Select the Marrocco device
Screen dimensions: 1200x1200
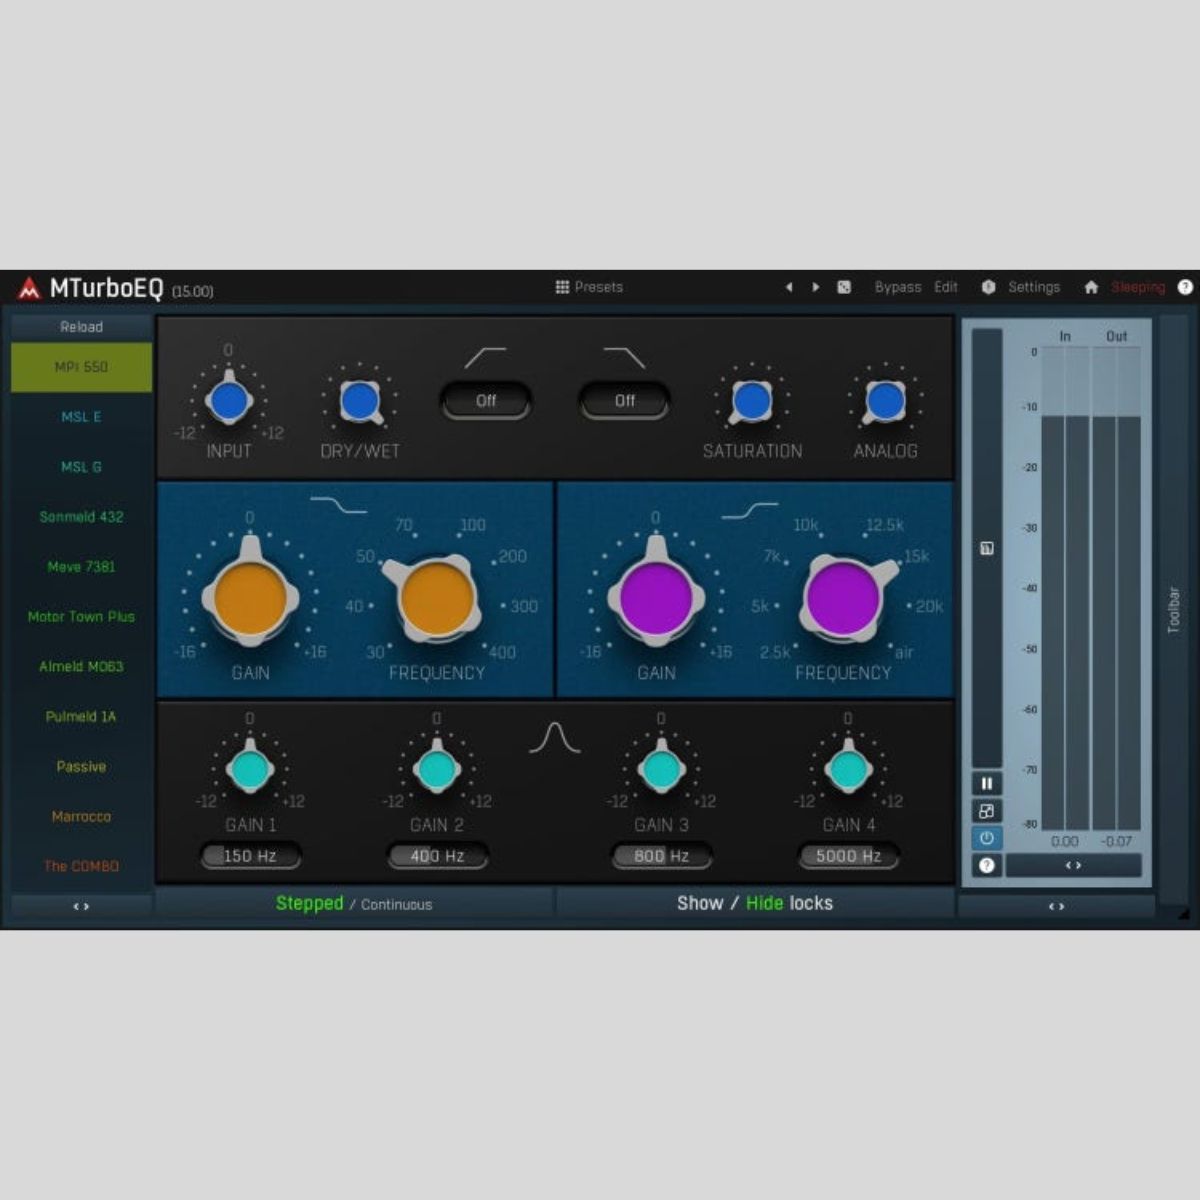(81, 817)
